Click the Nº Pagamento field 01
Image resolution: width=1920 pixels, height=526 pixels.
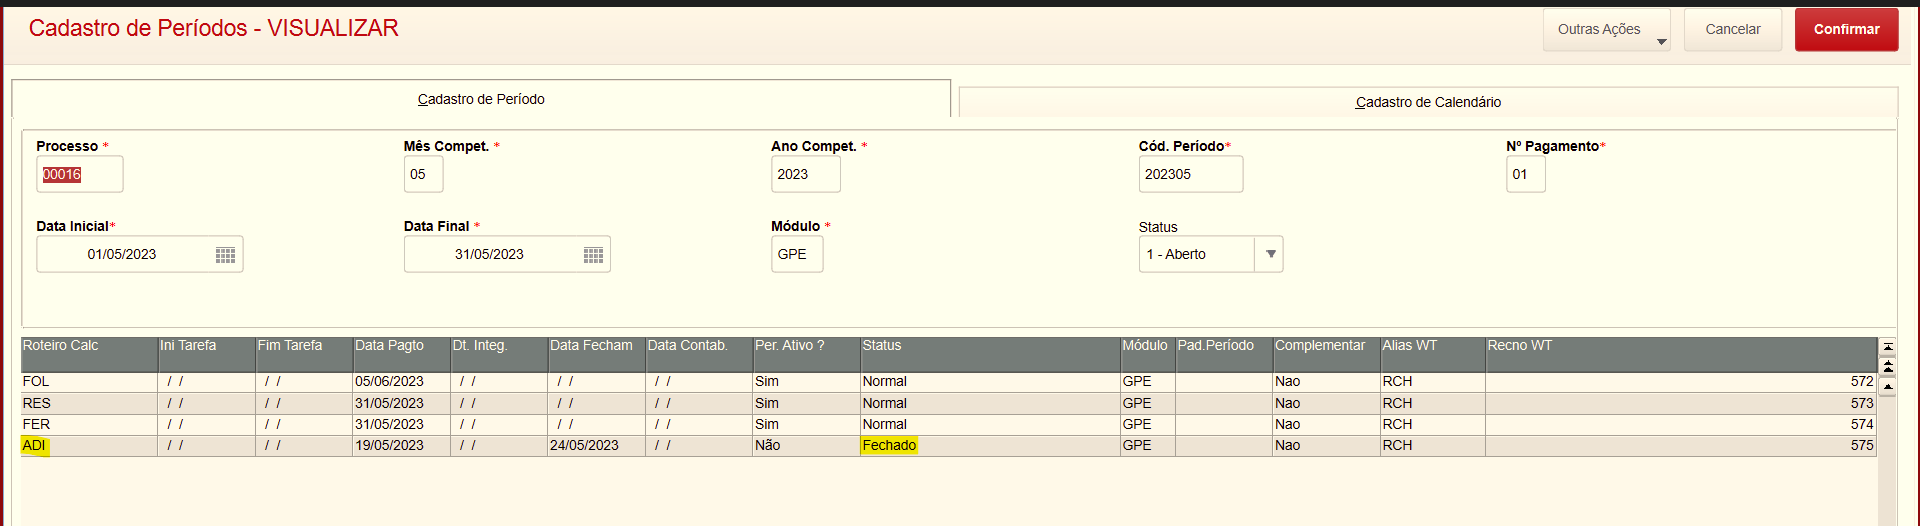coord(1525,174)
